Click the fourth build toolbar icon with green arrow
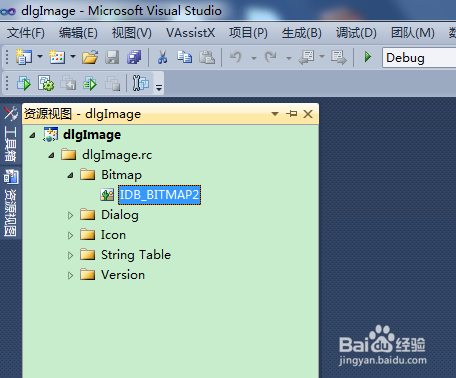 [x=90, y=83]
